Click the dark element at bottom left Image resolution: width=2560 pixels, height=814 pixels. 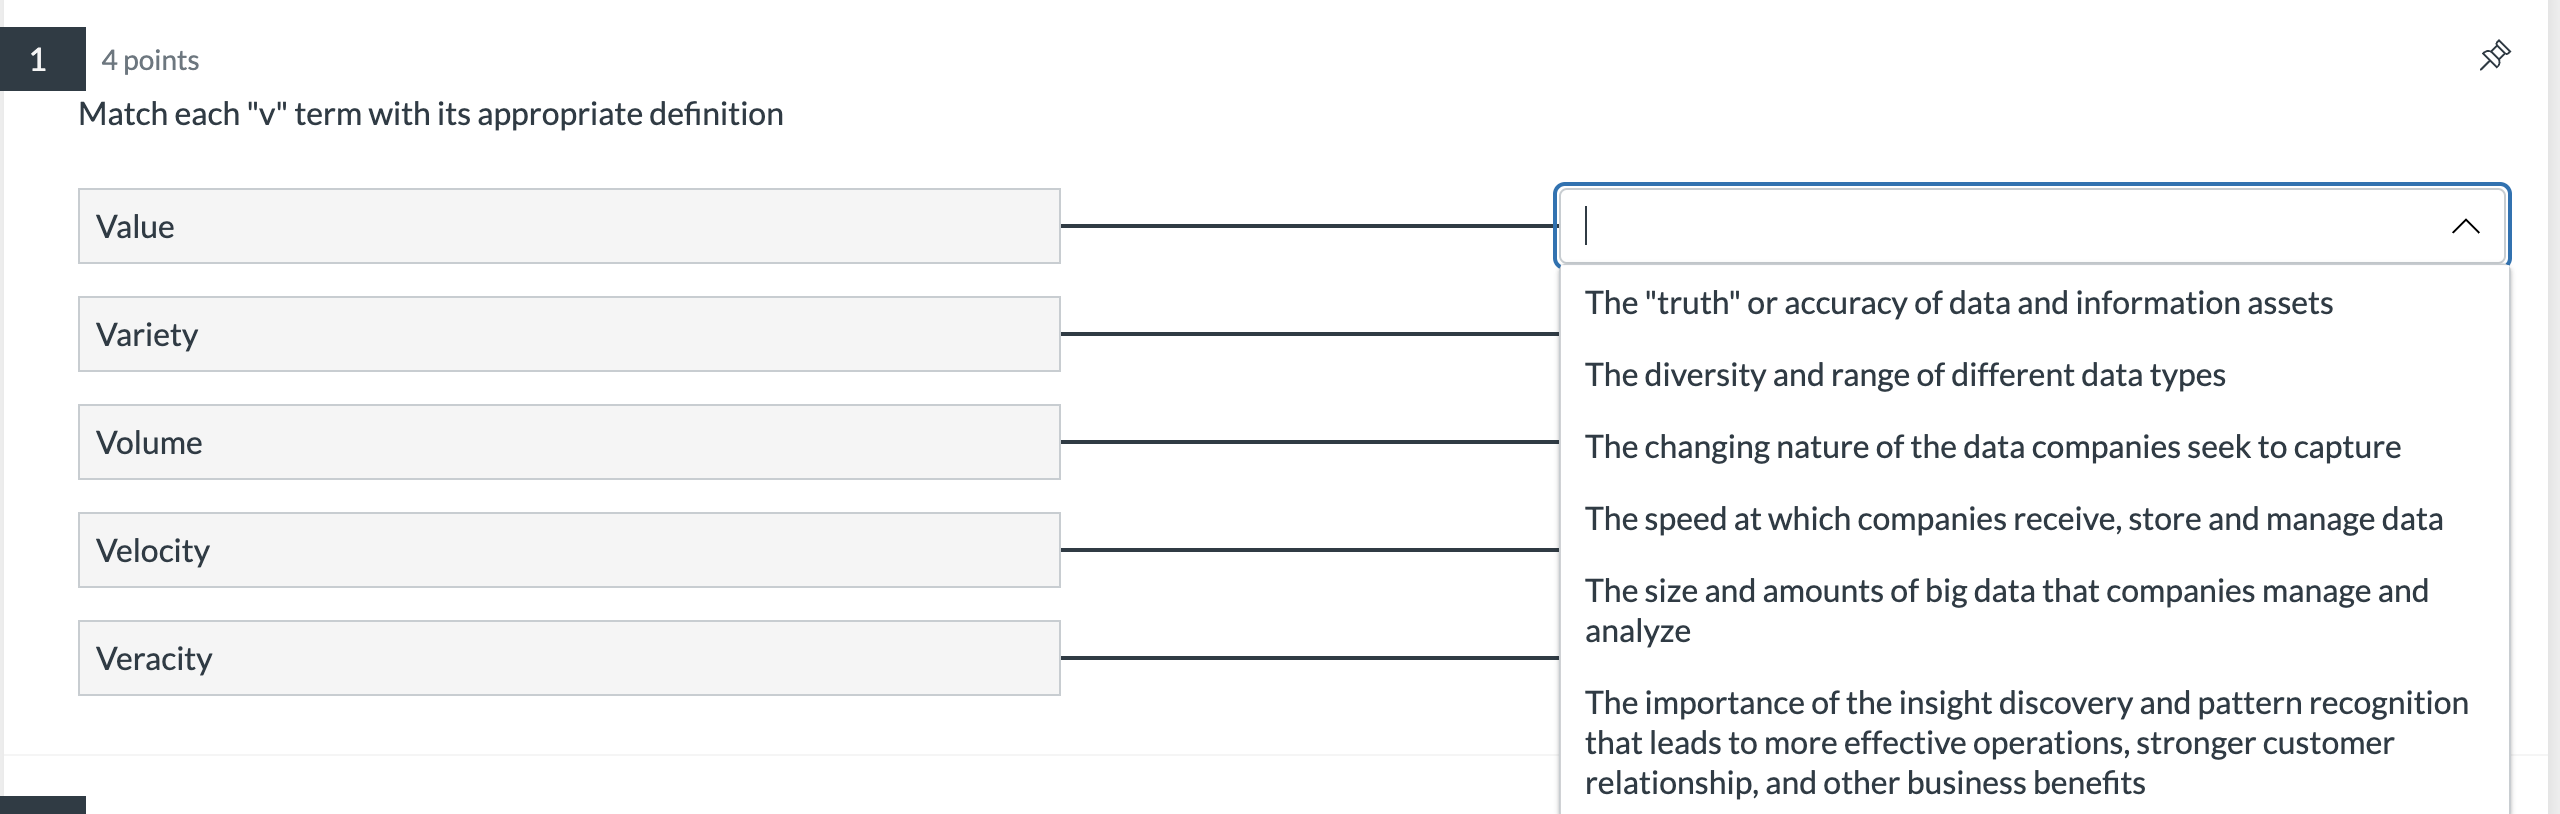pyautogui.click(x=40, y=805)
